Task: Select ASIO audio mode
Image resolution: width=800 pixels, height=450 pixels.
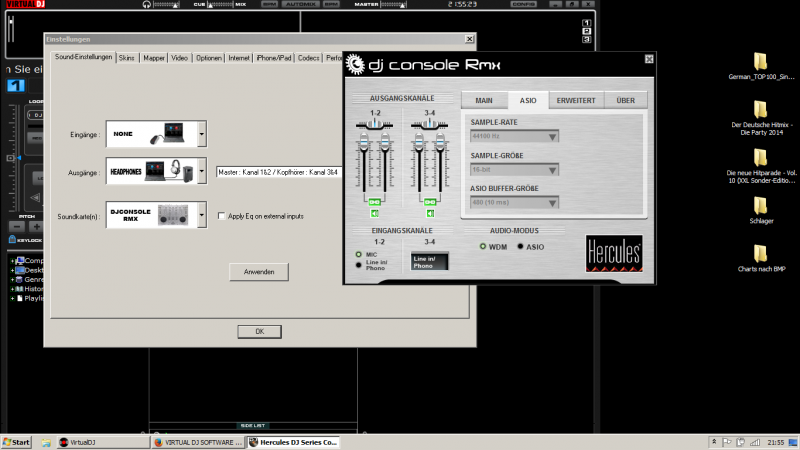Action: (520, 246)
